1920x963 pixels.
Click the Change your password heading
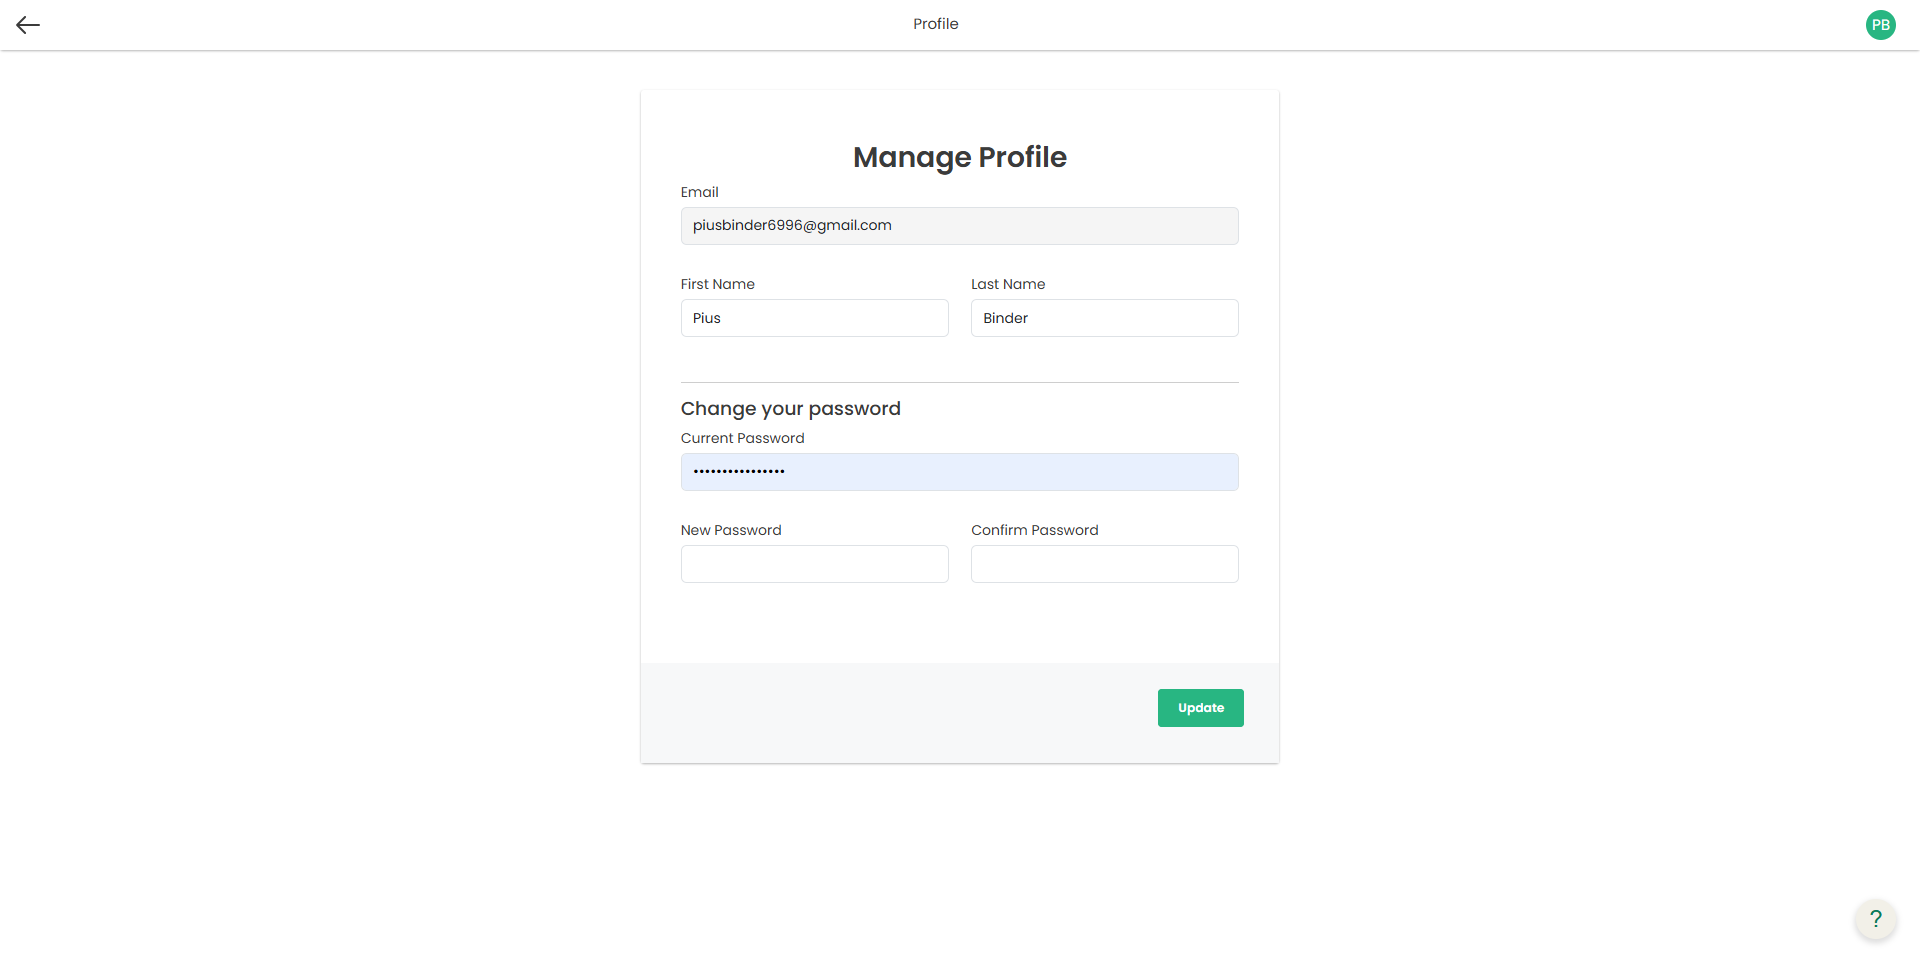point(791,409)
